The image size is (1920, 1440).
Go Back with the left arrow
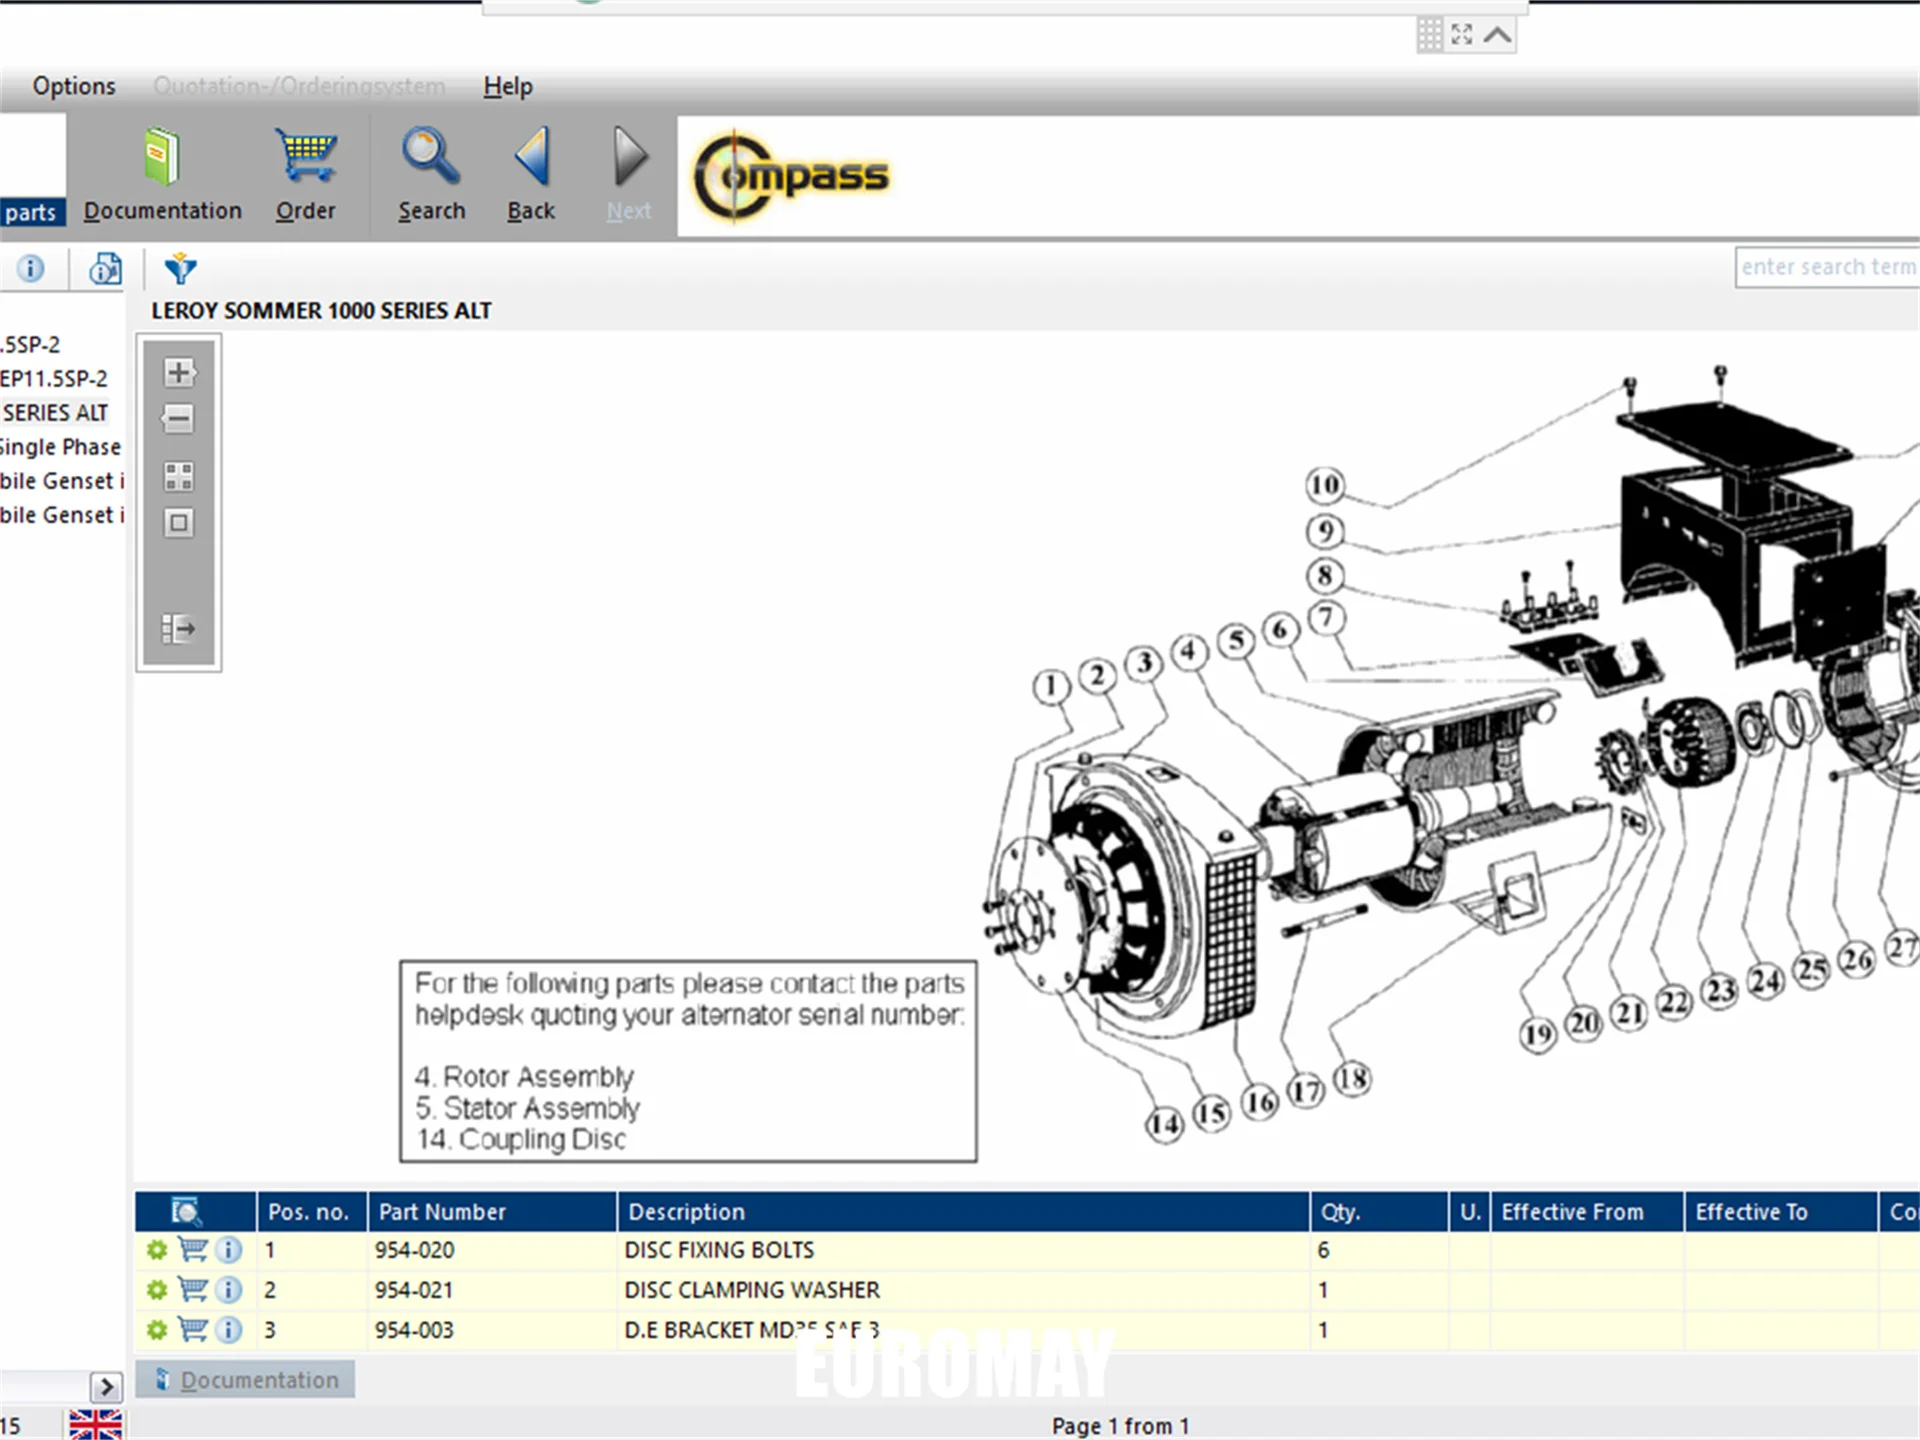click(x=531, y=155)
